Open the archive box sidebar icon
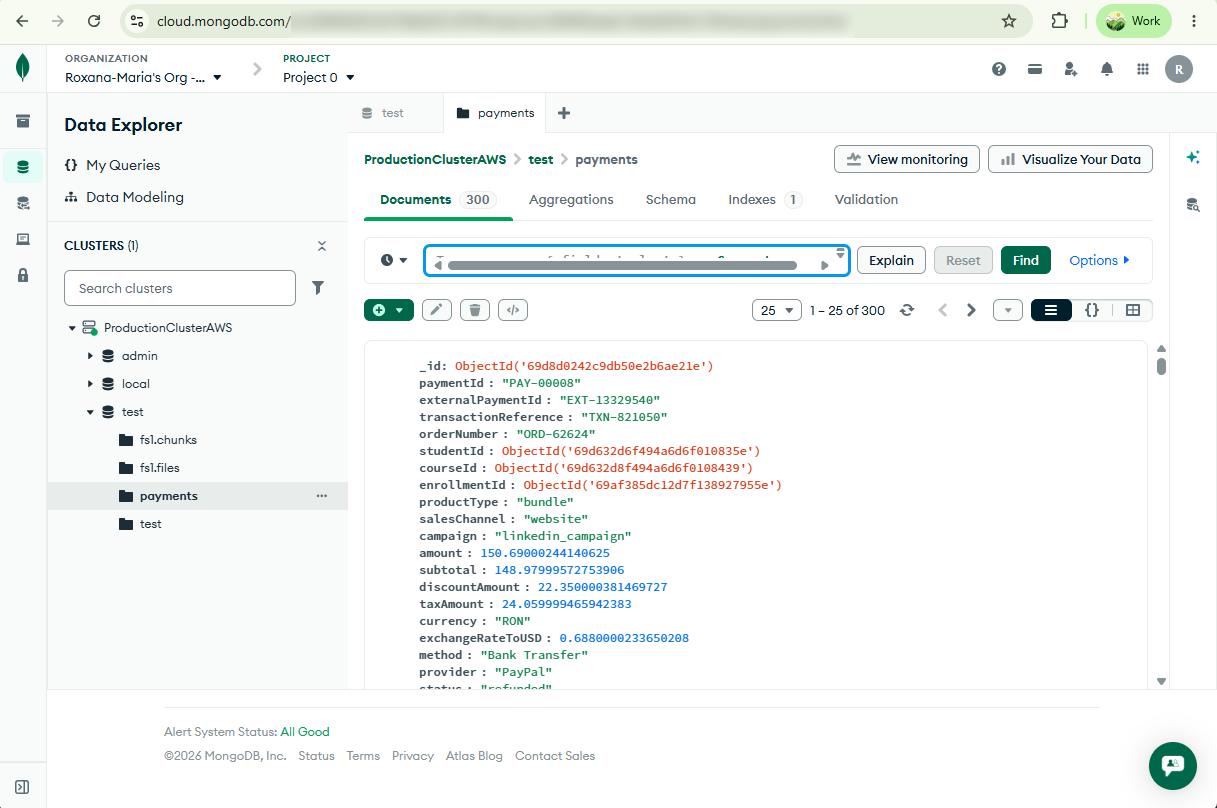Screen dimensions: 1217x808 pos(23,121)
